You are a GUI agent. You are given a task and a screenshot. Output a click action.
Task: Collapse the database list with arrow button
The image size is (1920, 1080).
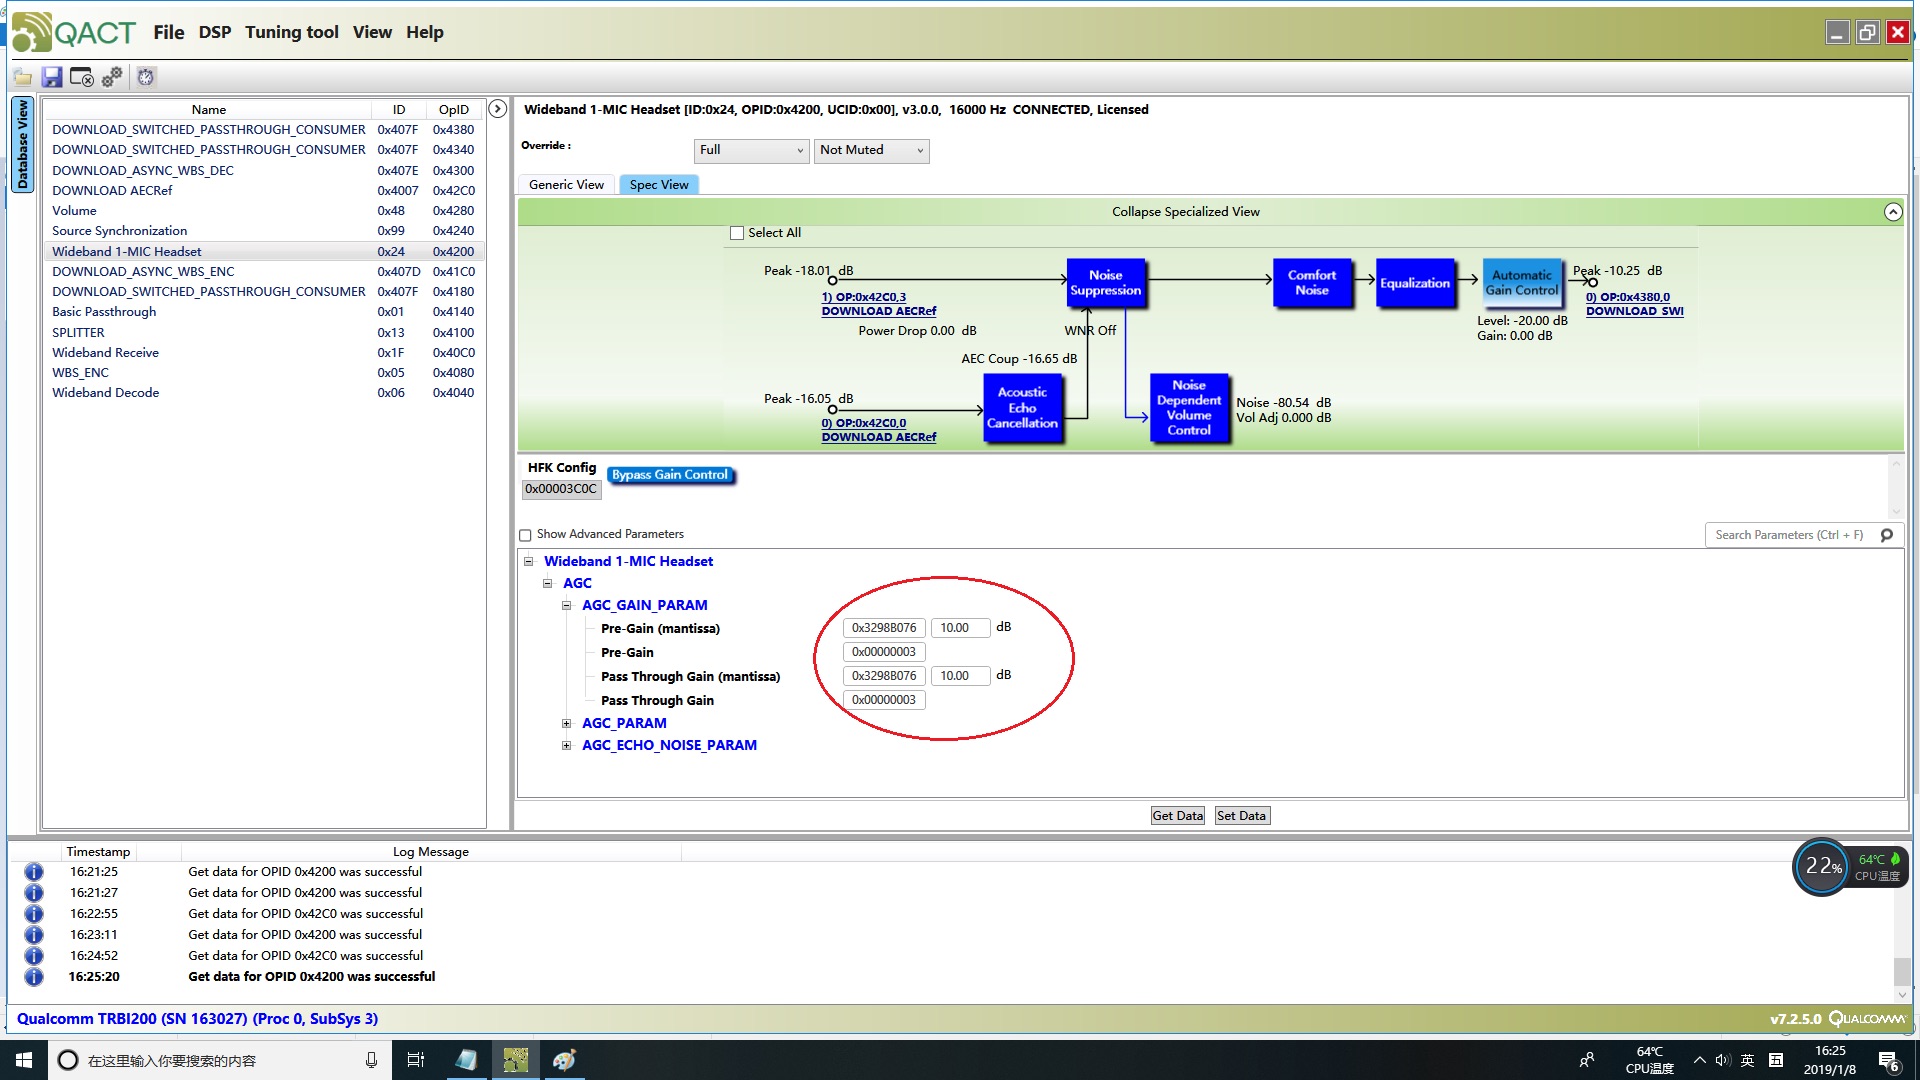point(497,109)
